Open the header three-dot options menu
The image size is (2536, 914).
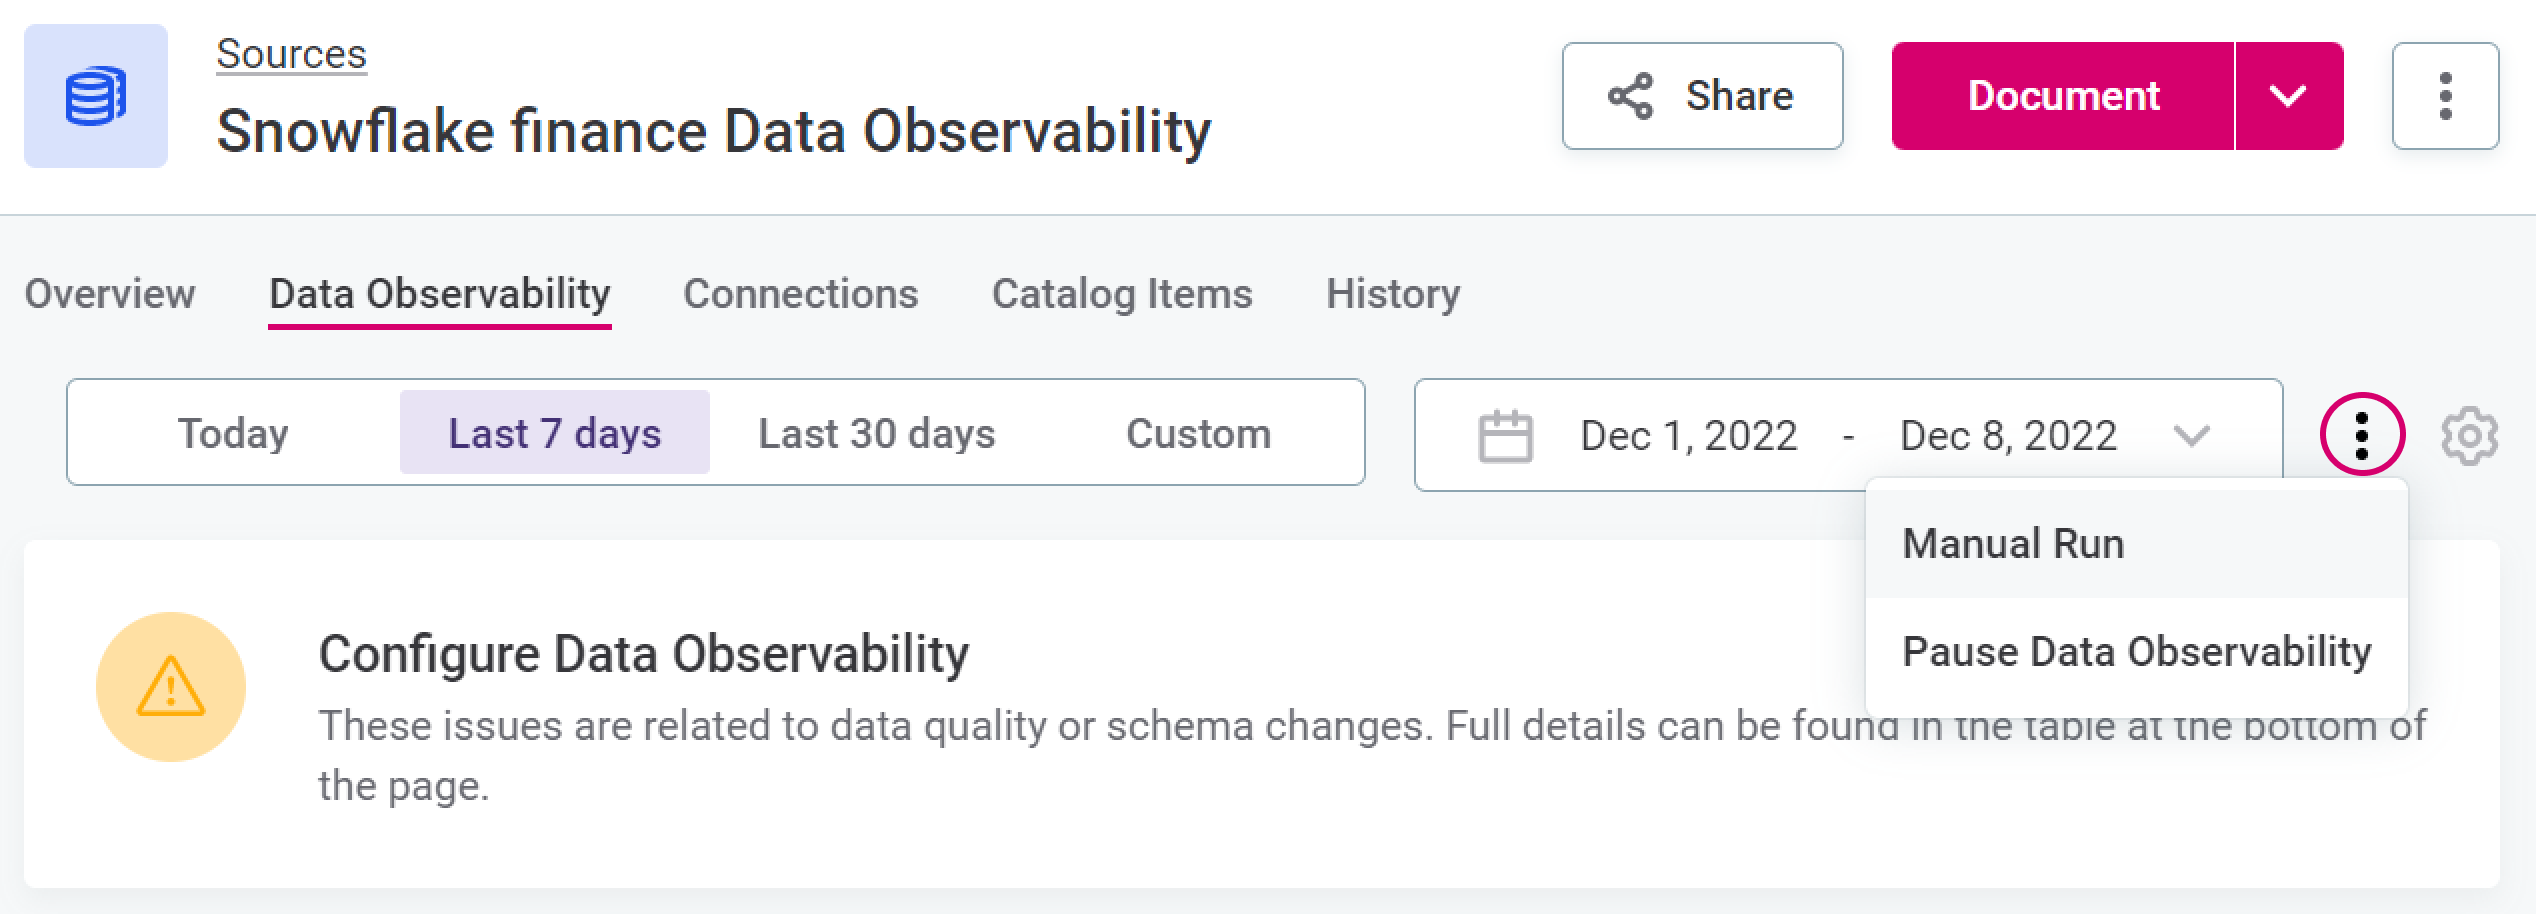click(2445, 96)
